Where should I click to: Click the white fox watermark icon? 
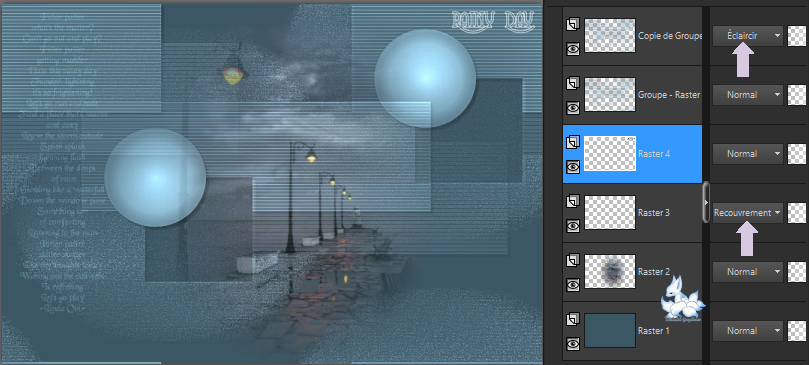tap(683, 298)
